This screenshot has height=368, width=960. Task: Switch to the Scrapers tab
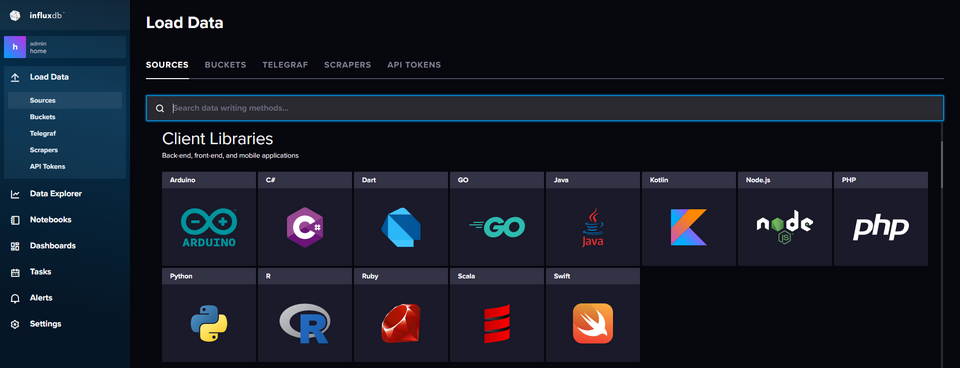pyautogui.click(x=348, y=65)
